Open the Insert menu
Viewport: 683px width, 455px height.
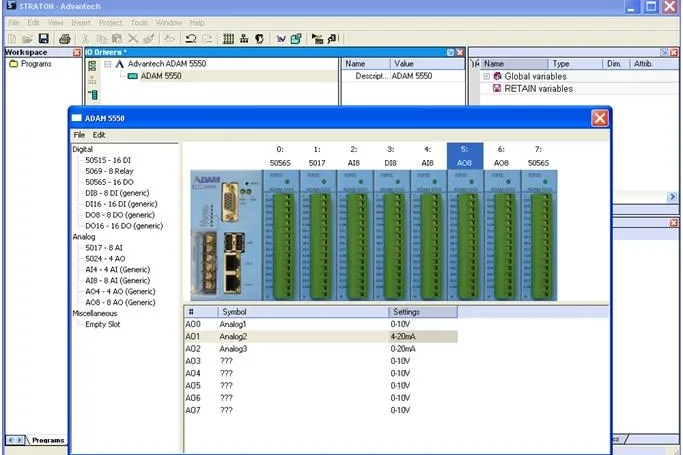(x=81, y=23)
